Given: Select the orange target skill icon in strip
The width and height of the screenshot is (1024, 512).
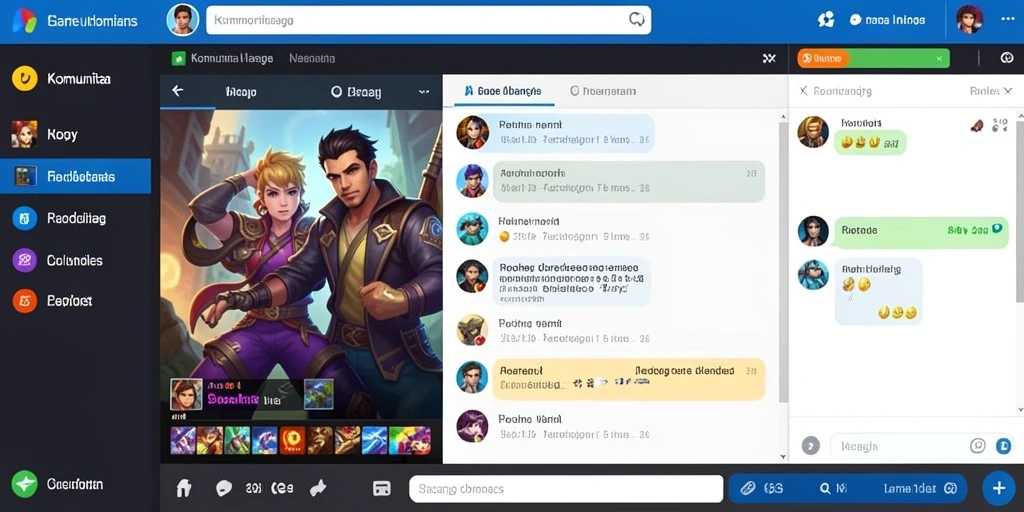Looking at the screenshot, I should (293, 440).
